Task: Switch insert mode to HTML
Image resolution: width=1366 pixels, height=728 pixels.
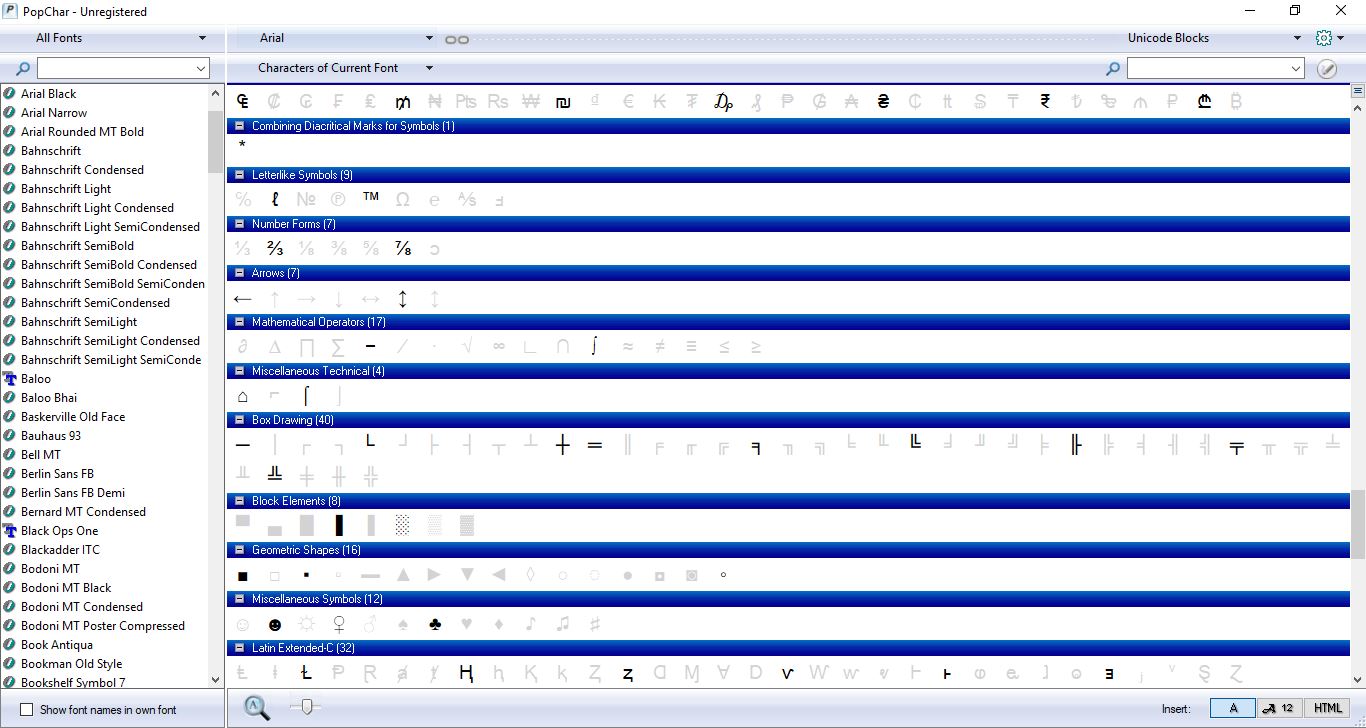Action: click(1327, 708)
